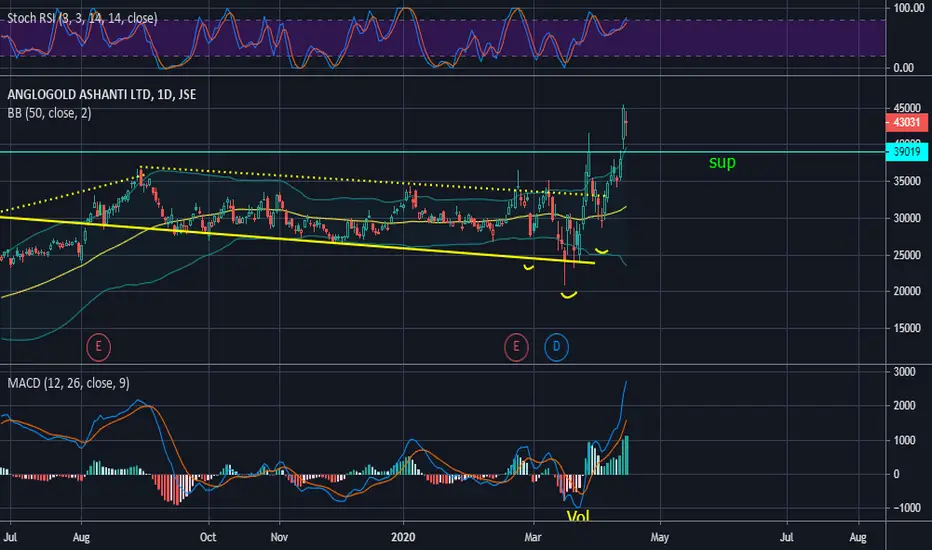
Task: Click the 3000 MACD scale label
Action: point(905,372)
